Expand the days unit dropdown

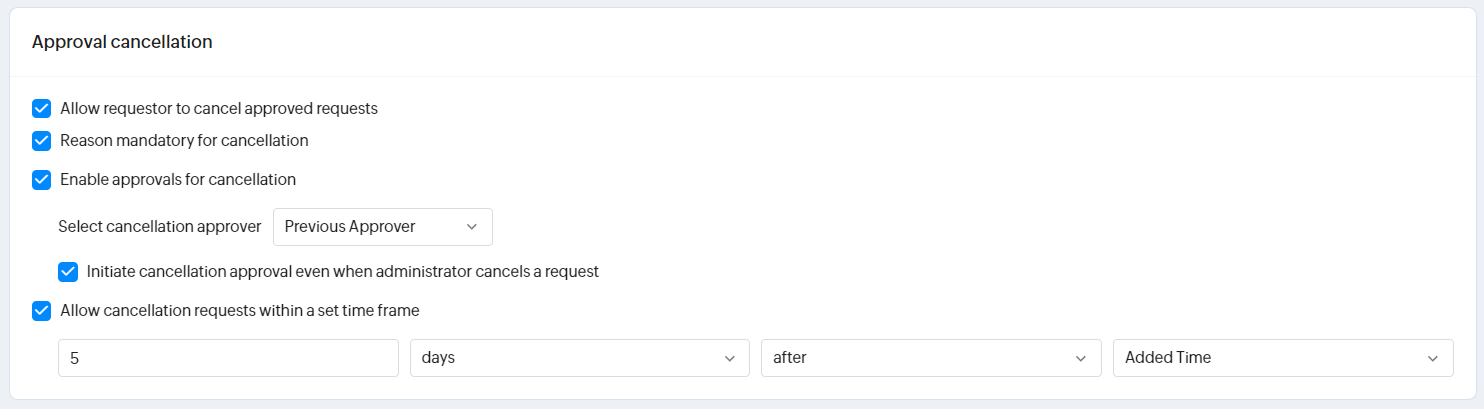(579, 358)
